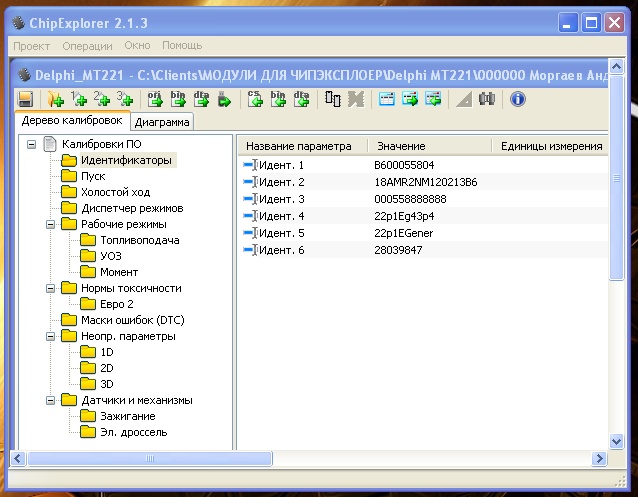Click the binoculars search toolbar icon
Viewport: 638px width, 497px height.
tap(488, 99)
